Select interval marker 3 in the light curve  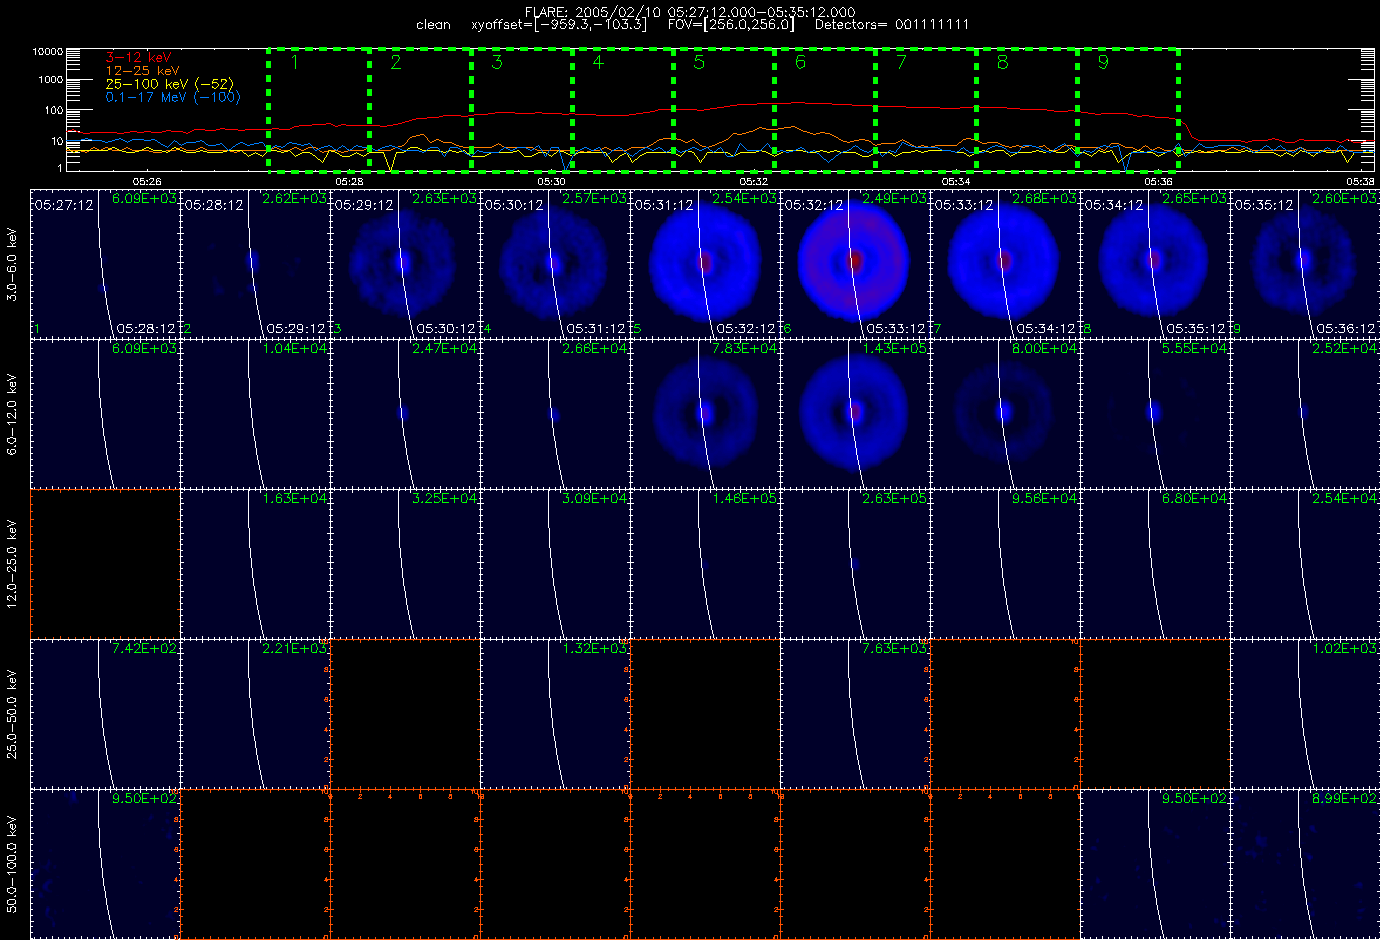[x=497, y=62]
